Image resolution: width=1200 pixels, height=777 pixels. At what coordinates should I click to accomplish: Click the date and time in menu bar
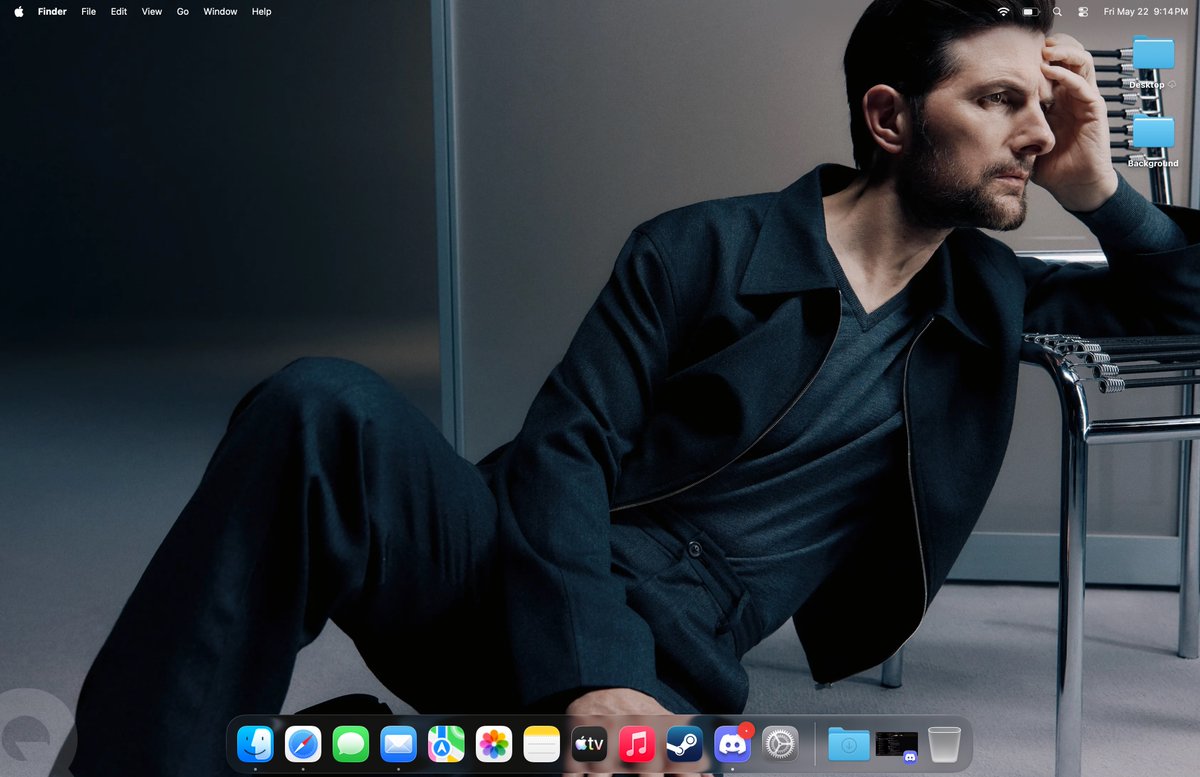pyautogui.click(x=1146, y=11)
